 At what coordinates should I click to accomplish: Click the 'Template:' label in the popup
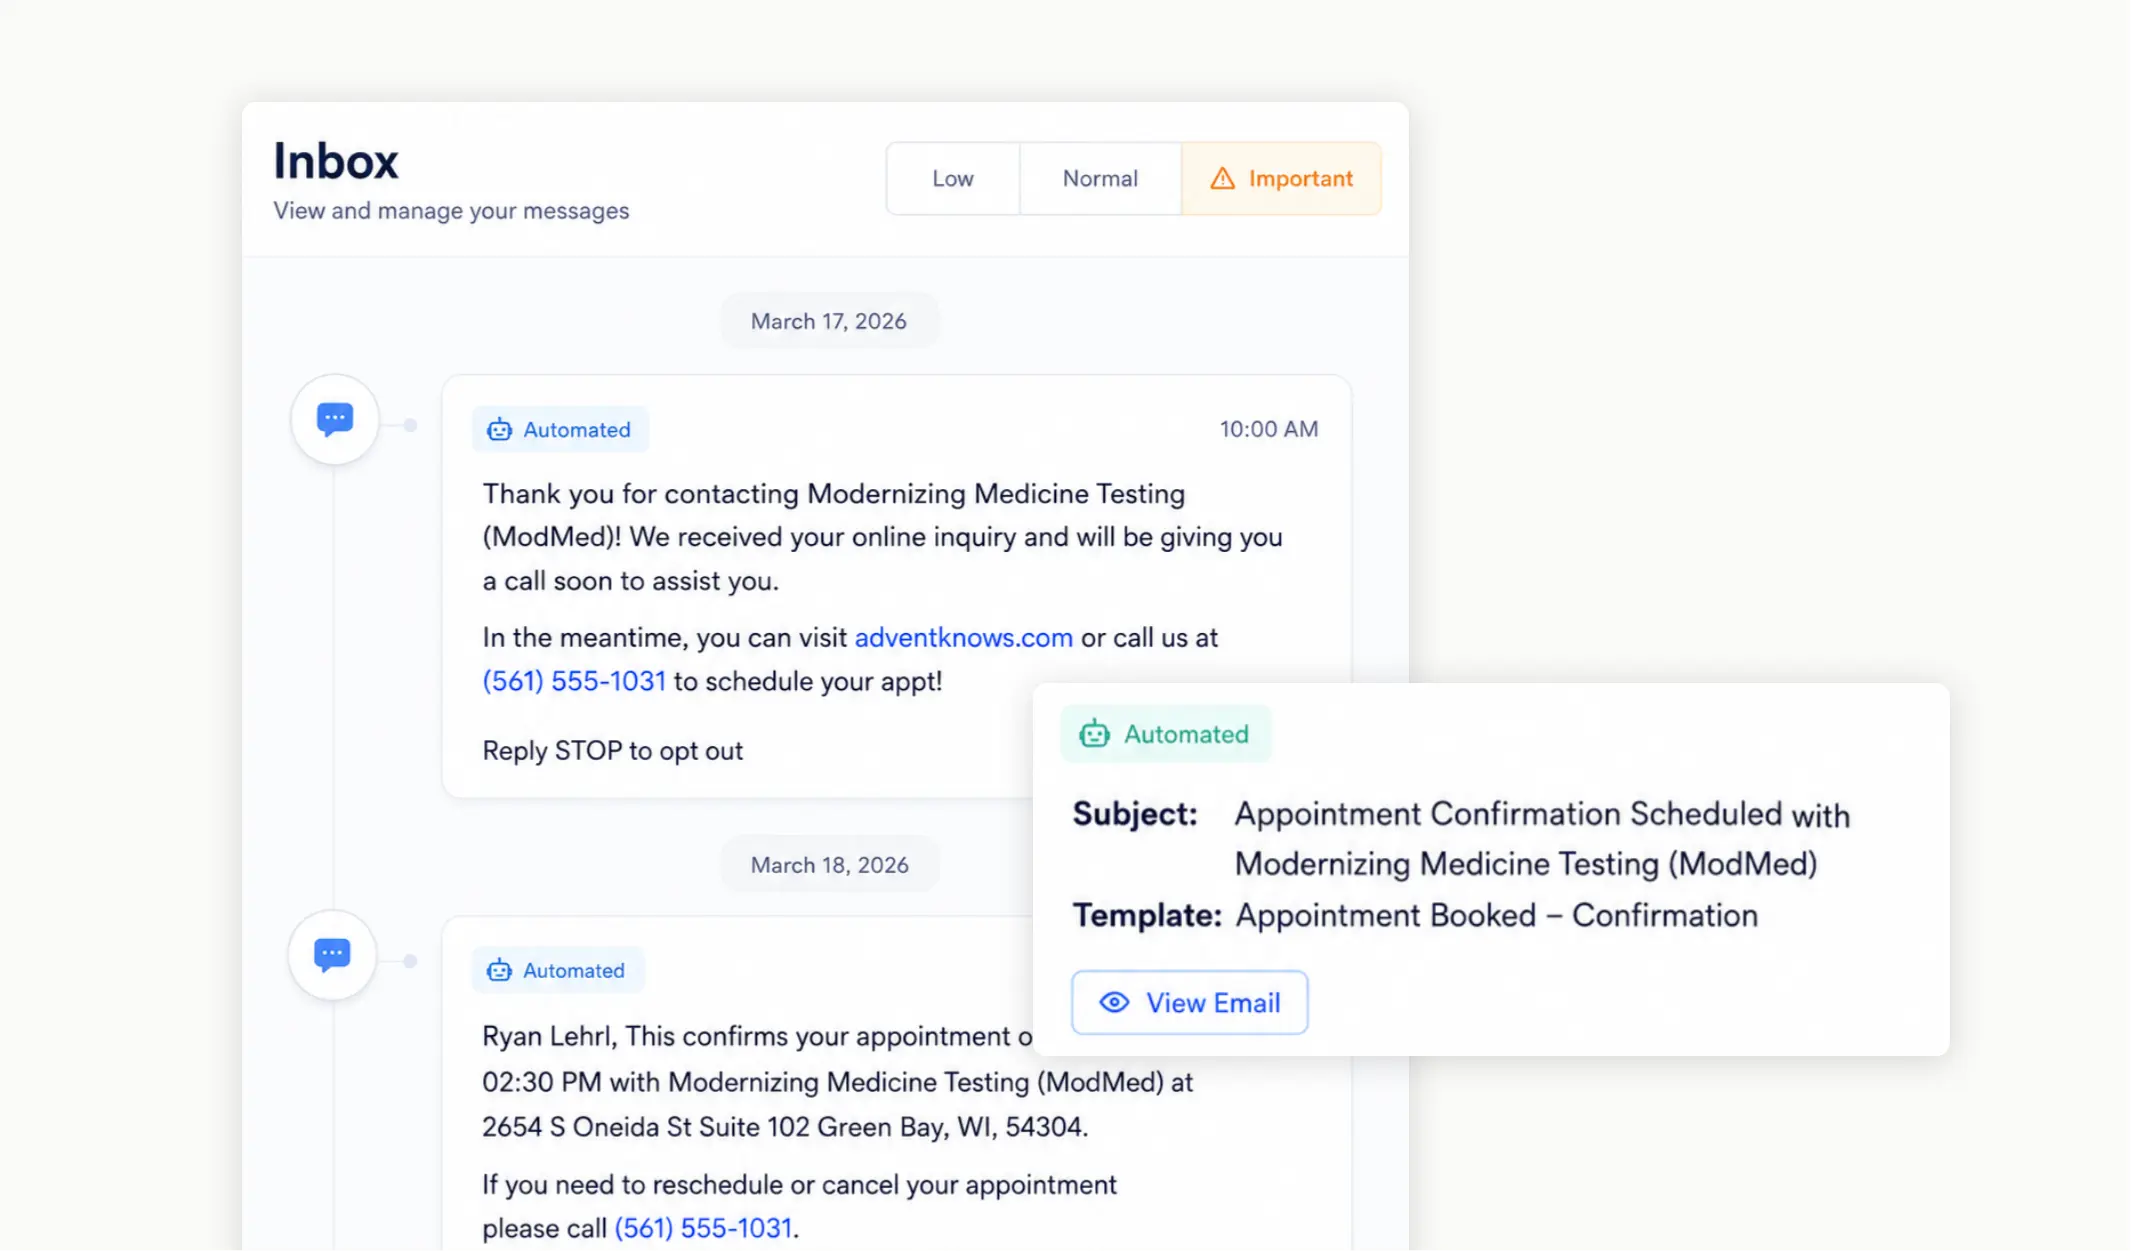click(x=1147, y=916)
